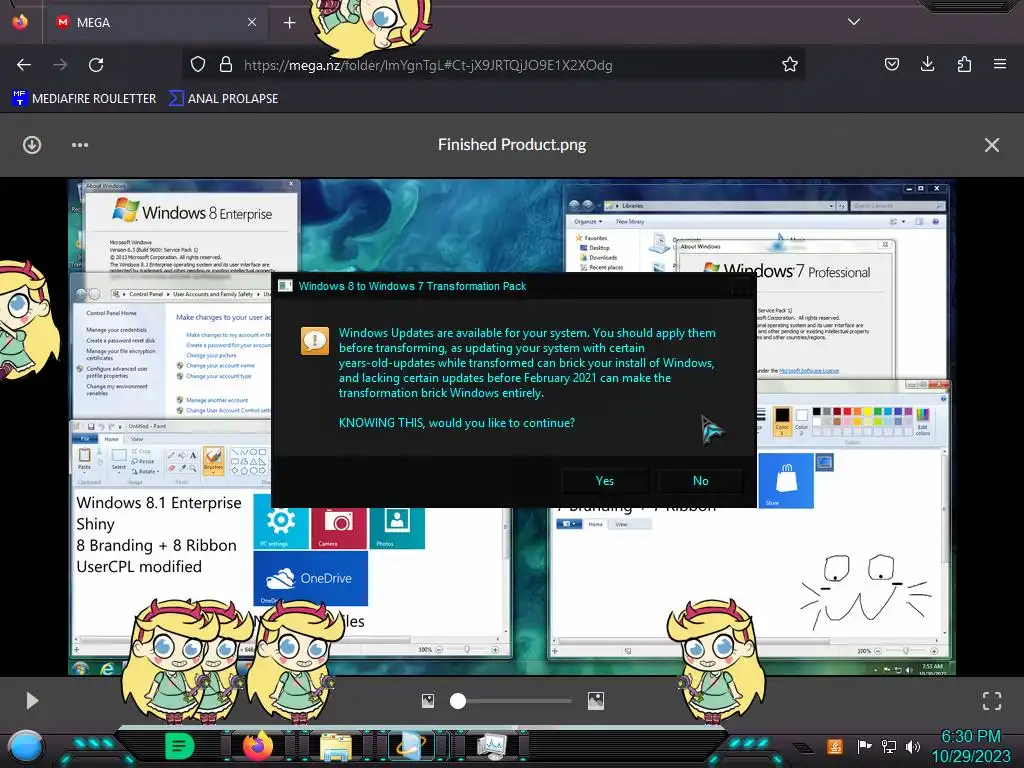
Task: Go back to the previous page
Action: [24, 65]
